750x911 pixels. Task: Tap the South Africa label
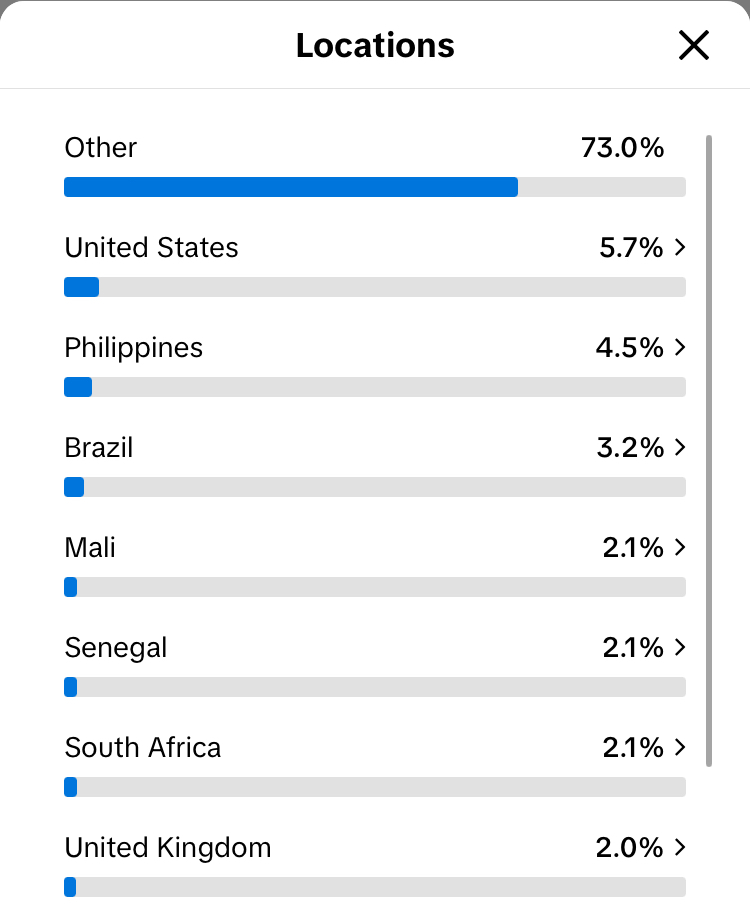pyautogui.click(x=143, y=748)
